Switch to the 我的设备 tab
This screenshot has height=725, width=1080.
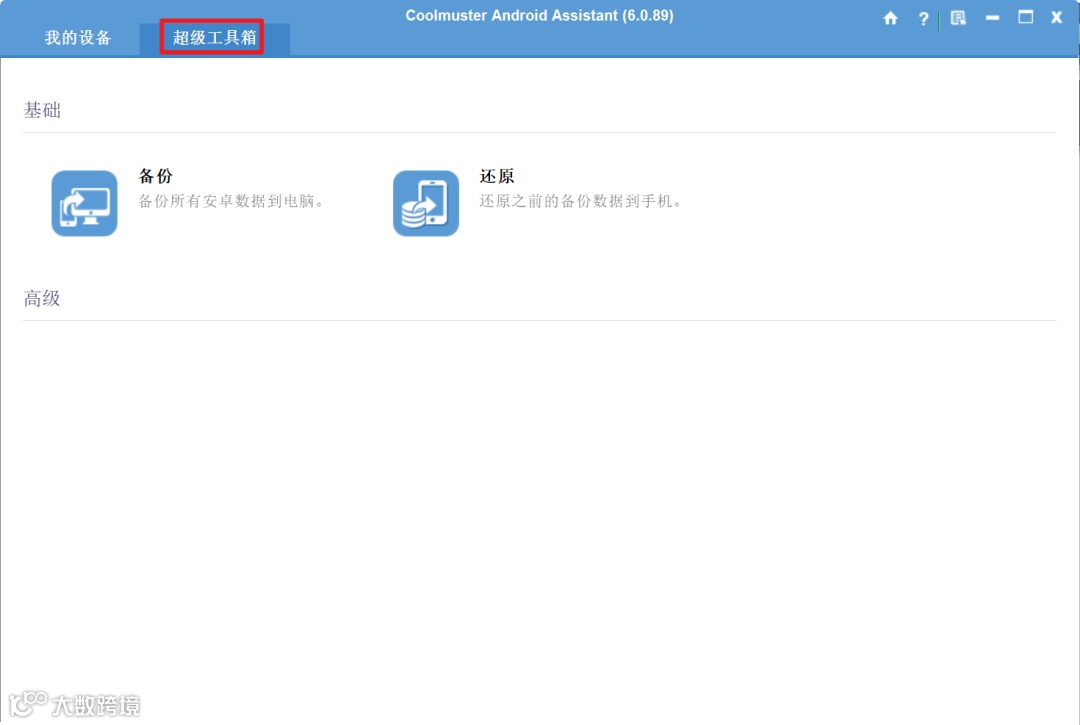pyautogui.click(x=78, y=38)
